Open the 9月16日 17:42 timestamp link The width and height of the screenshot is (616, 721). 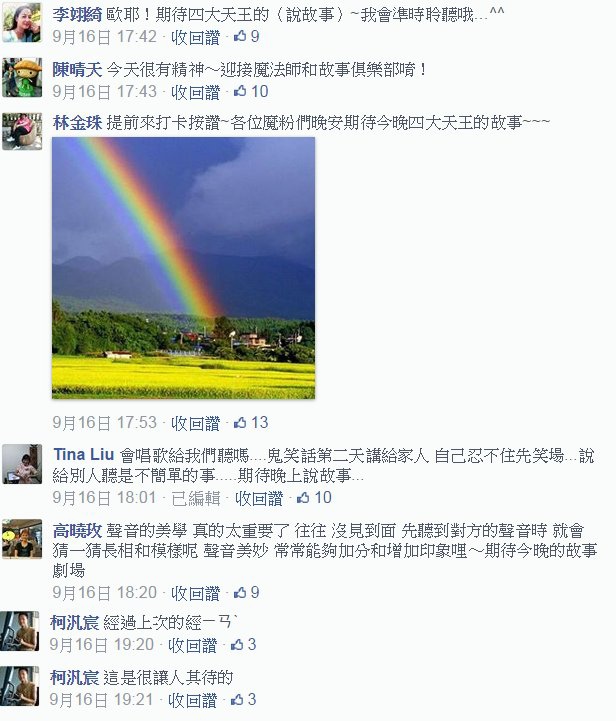104,37
